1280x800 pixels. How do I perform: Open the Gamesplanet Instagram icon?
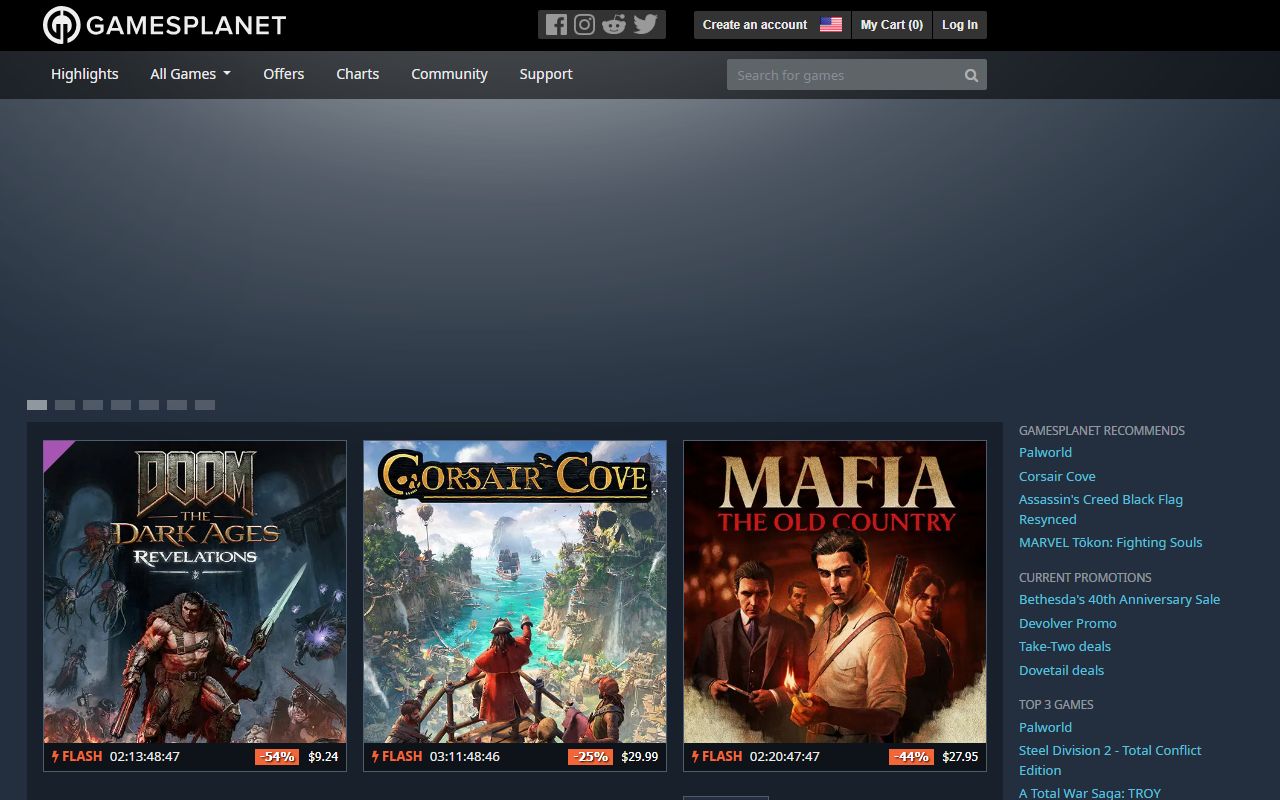(x=585, y=25)
